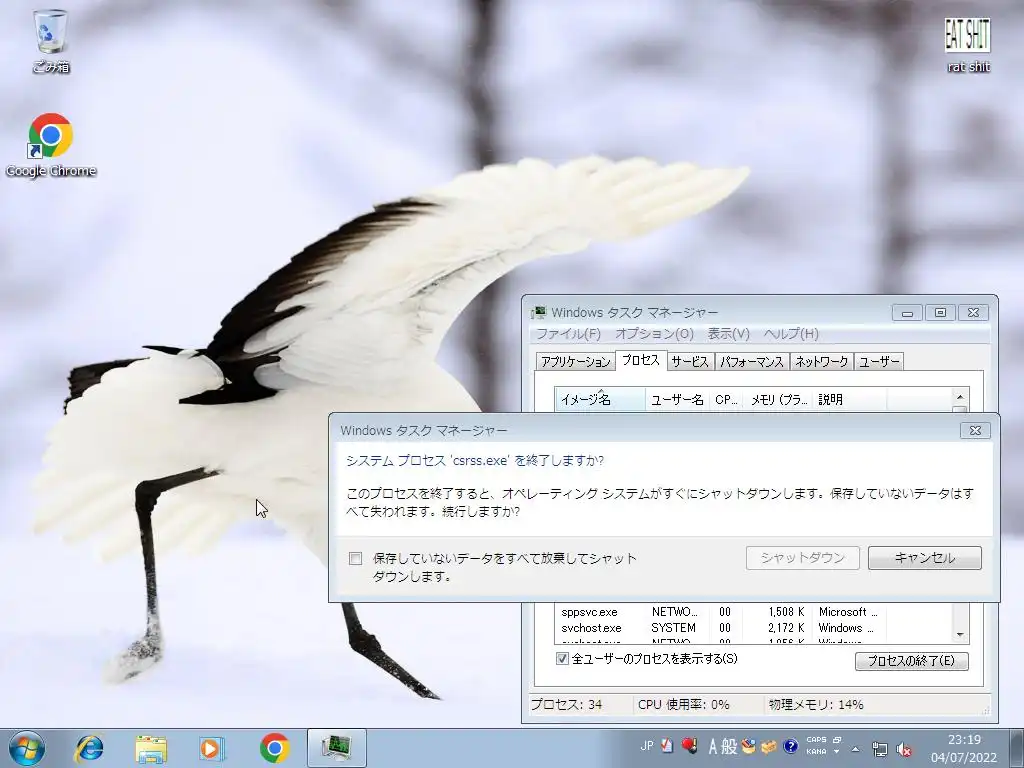Click the プロセスの終了(E) button
Viewport: 1024px width, 768px height.
pyautogui.click(x=912, y=661)
